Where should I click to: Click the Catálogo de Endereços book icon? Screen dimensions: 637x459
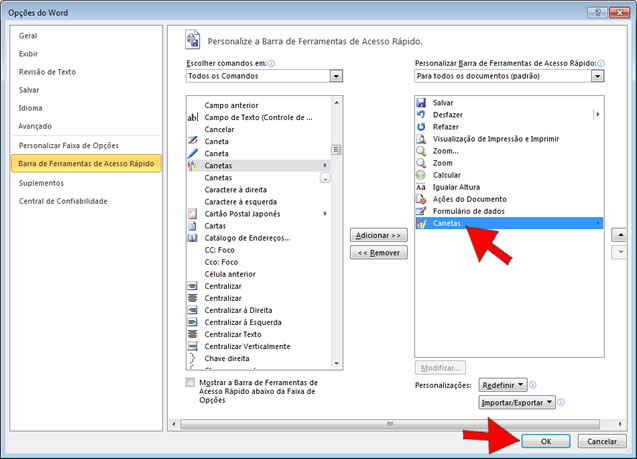(193, 238)
